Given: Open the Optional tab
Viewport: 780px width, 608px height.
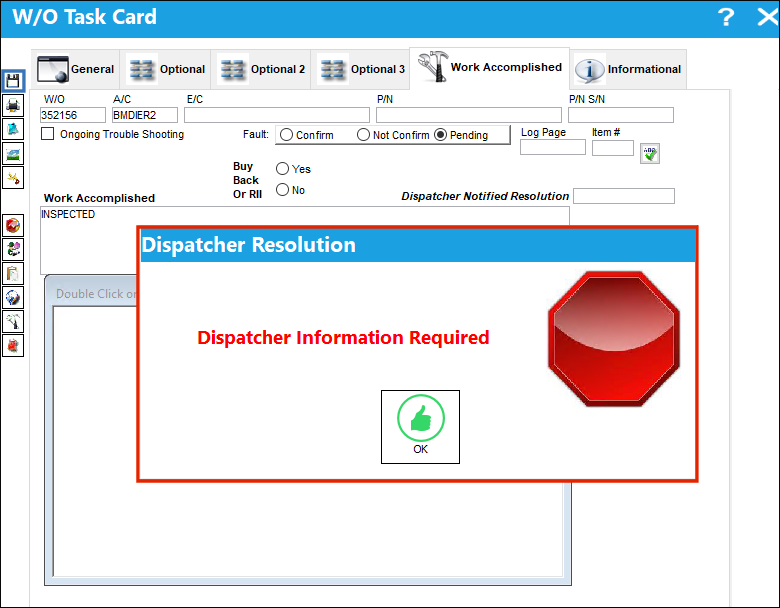Looking at the screenshot, I should point(166,69).
